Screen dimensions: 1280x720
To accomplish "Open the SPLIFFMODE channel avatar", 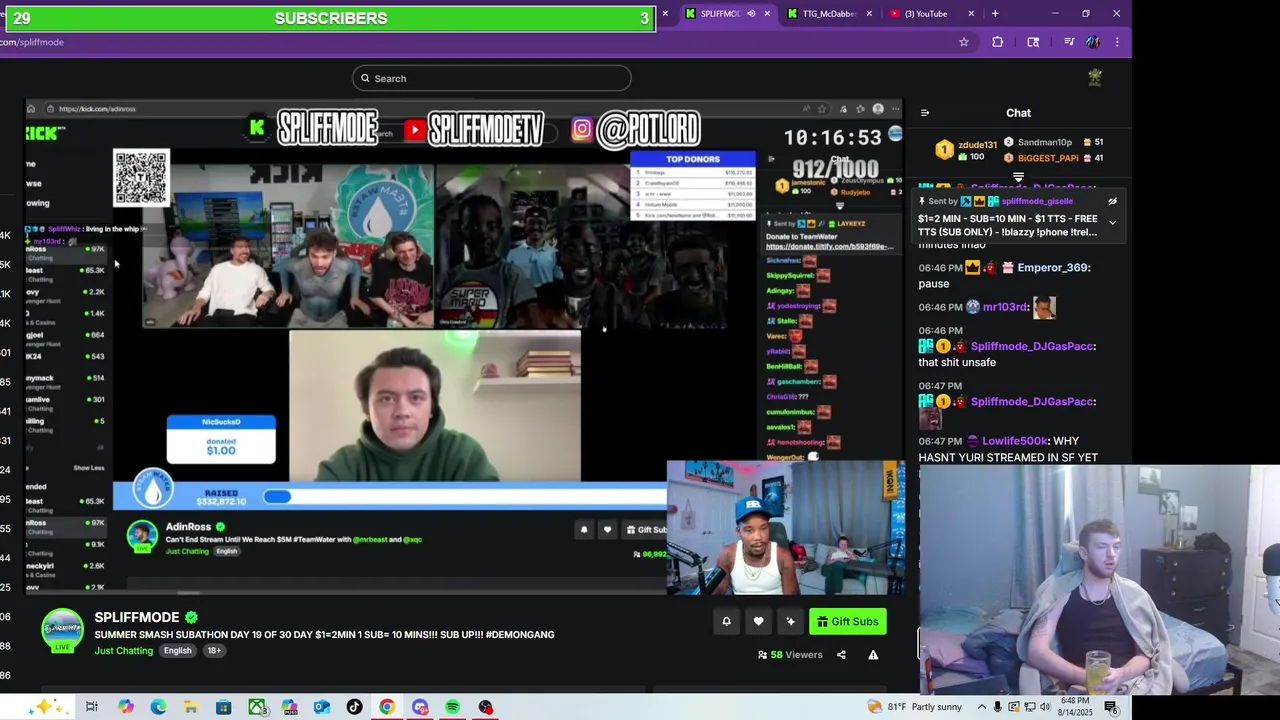I will 62,630.
